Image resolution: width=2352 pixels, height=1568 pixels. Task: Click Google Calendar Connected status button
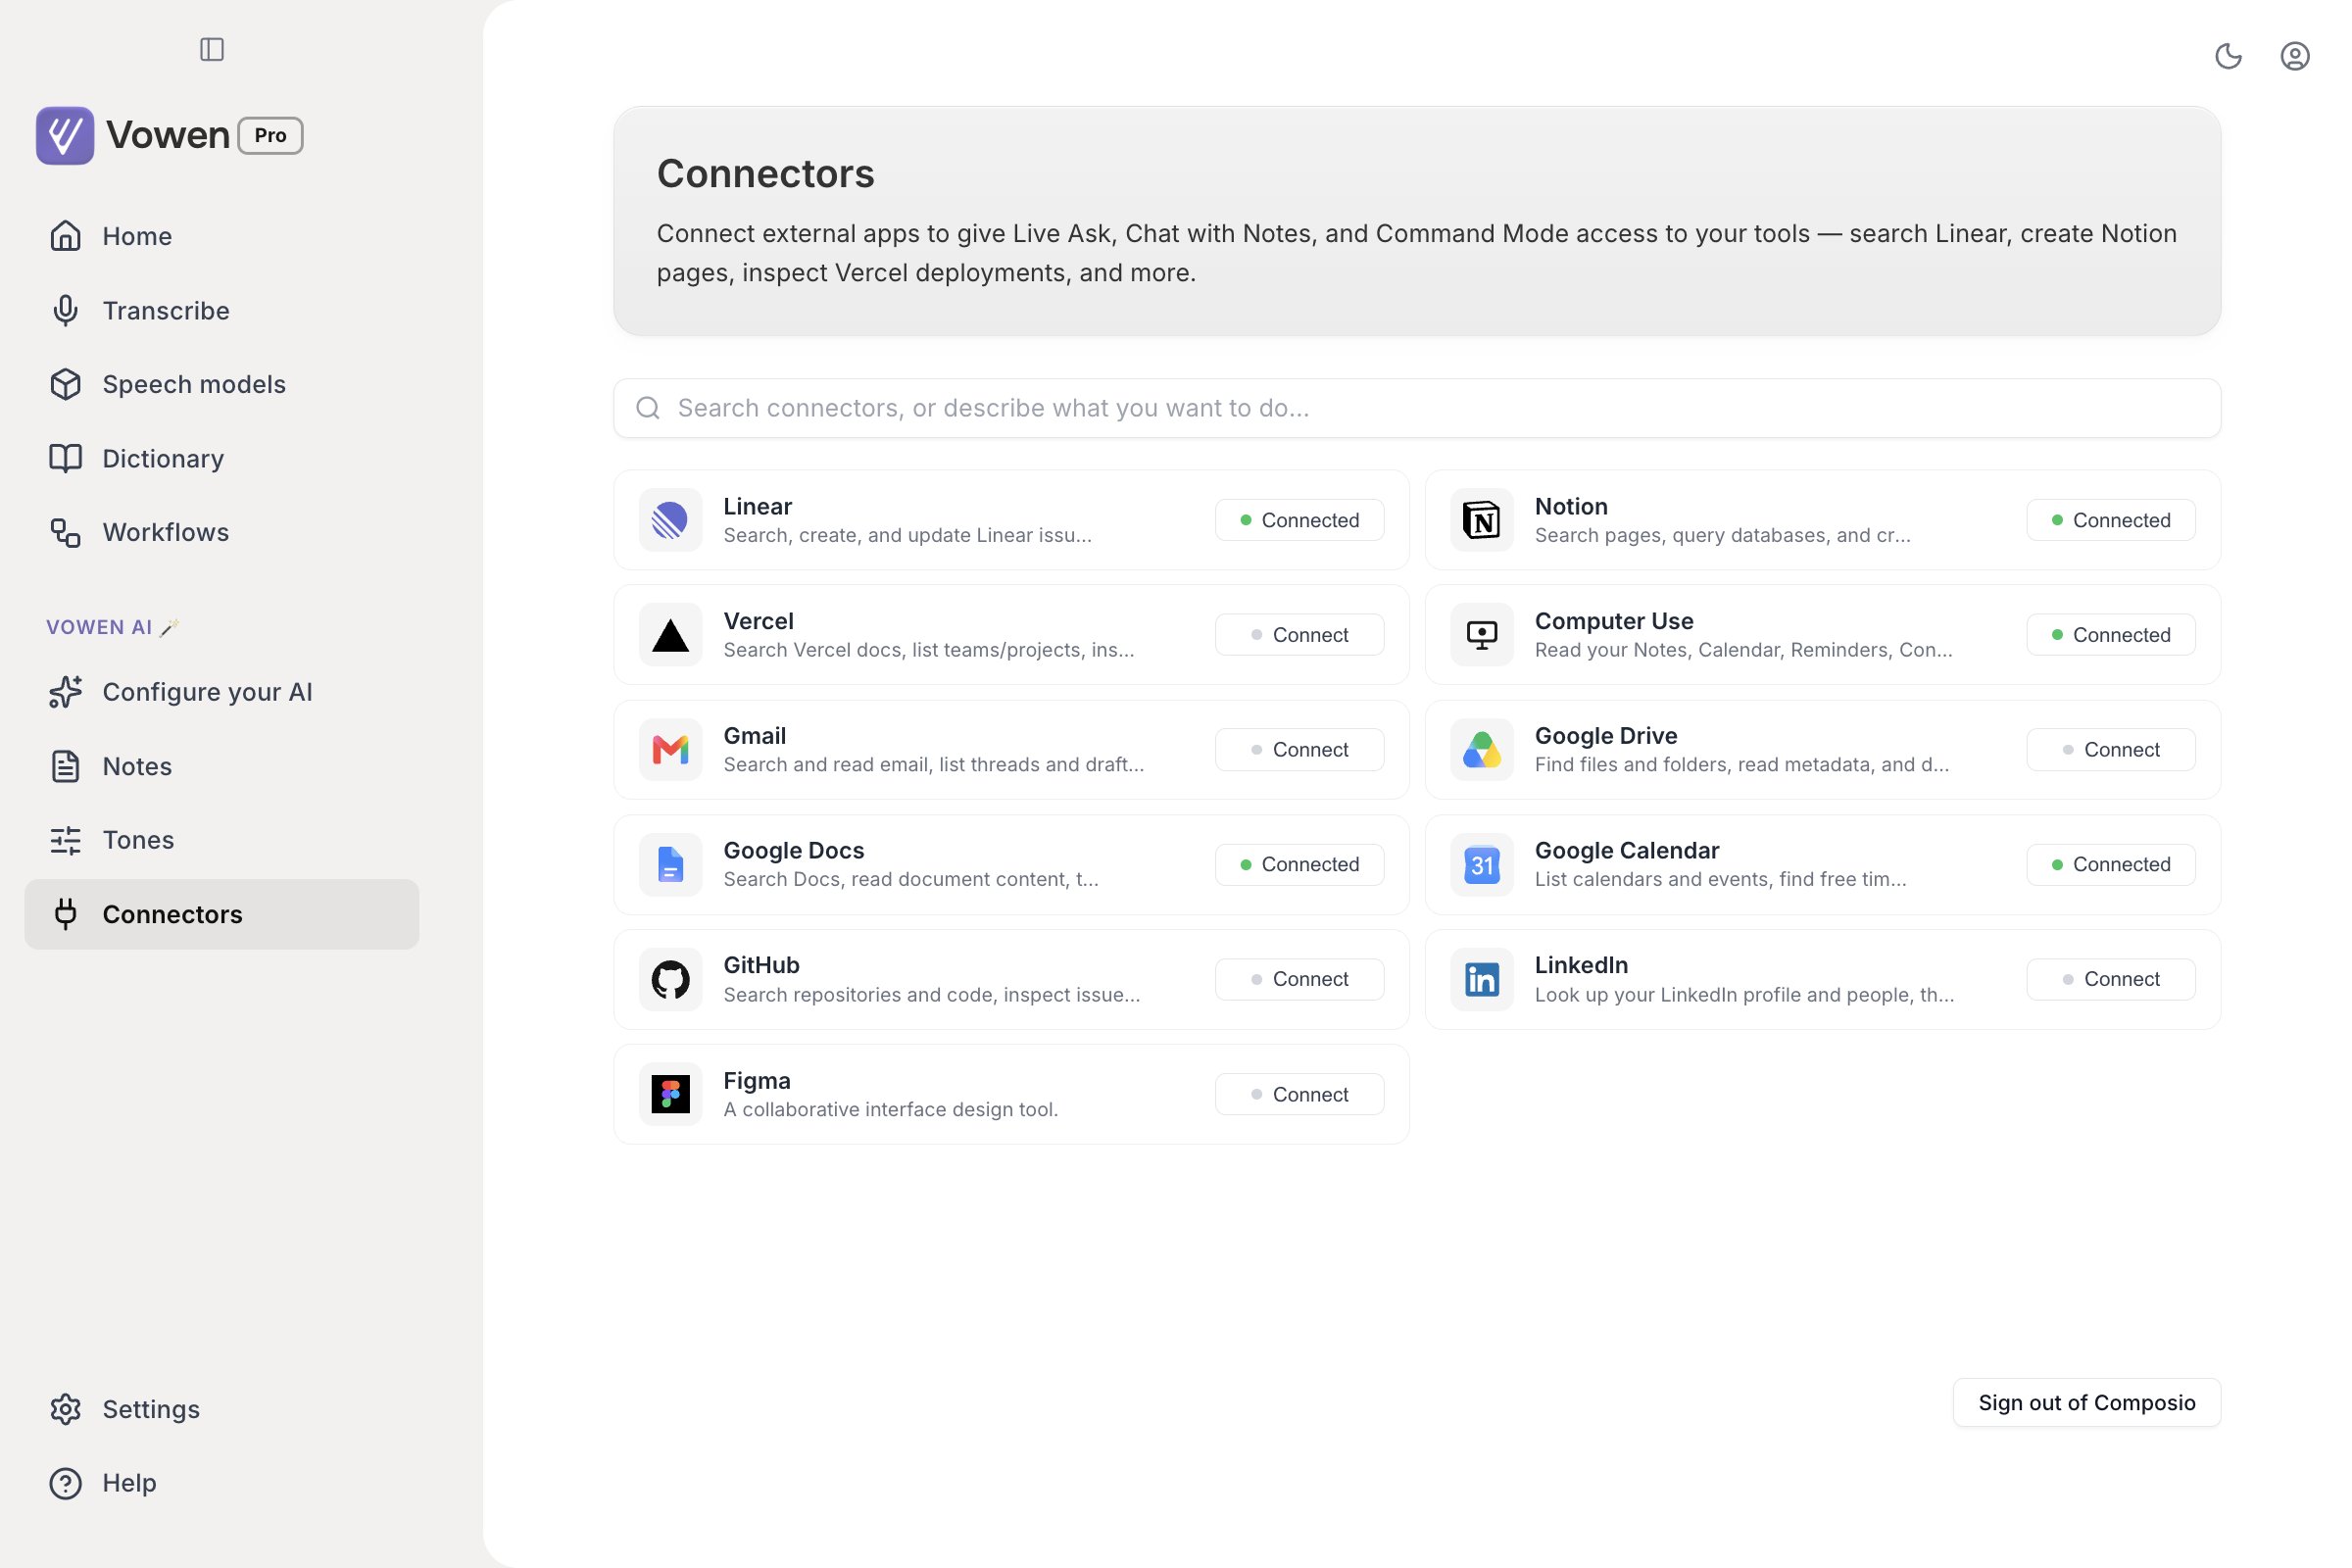2110,865
